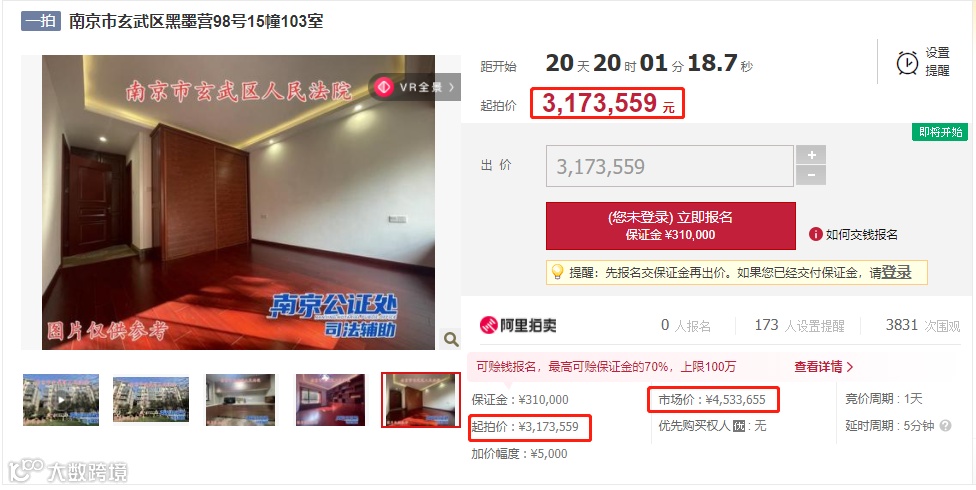The height and width of the screenshot is (490, 976).
Task: Select the third room thumbnail
Action: 240,400
